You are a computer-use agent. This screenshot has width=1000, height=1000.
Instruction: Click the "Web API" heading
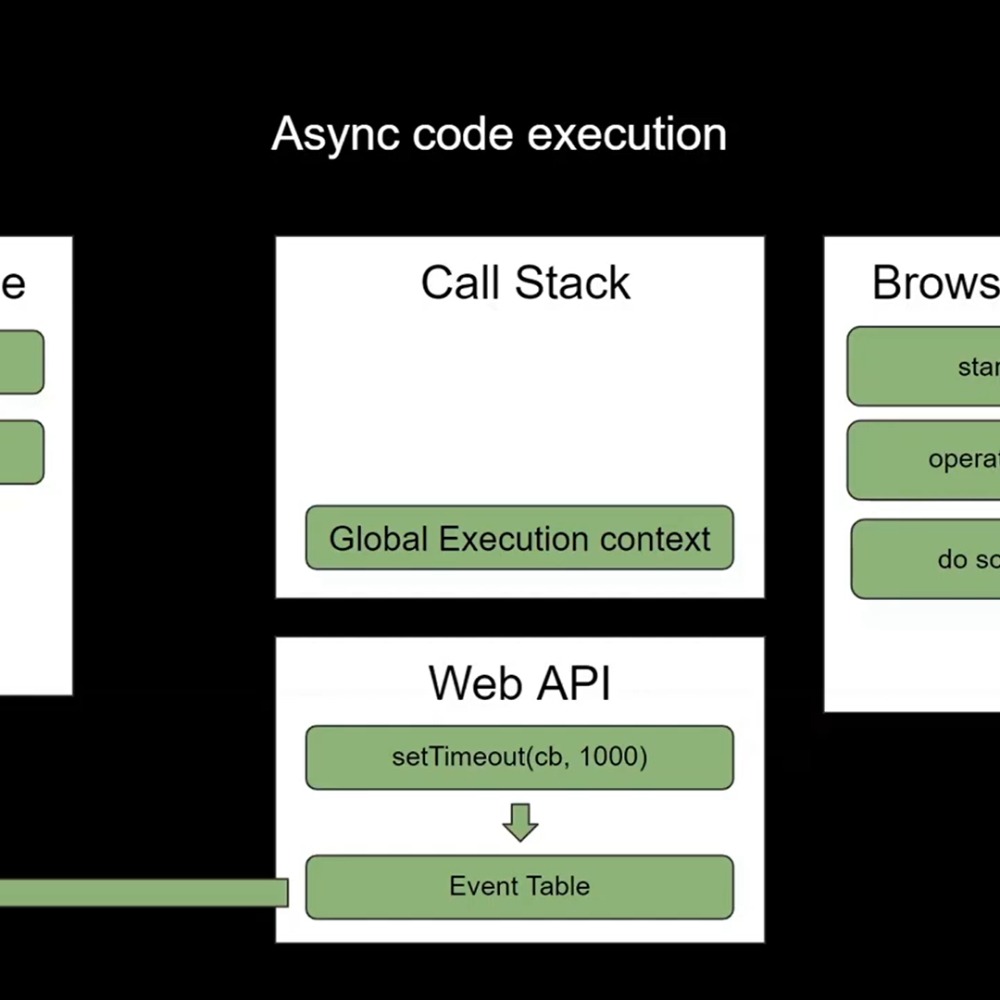(520, 683)
